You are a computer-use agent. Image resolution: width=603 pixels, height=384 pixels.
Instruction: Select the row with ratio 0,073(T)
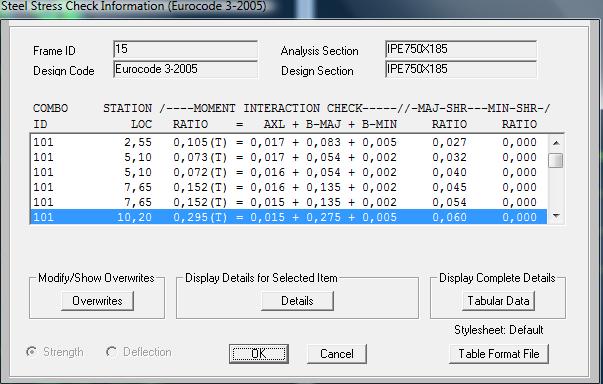click(x=288, y=157)
